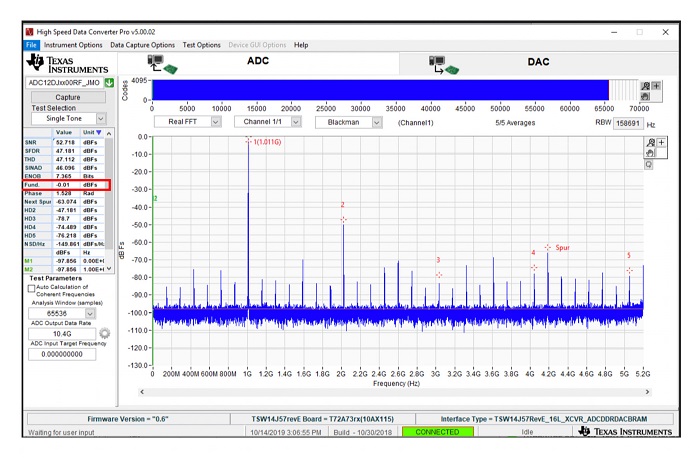Open the Blackman window dropdown
Screen dimensions: 700x466
click(377, 122)
